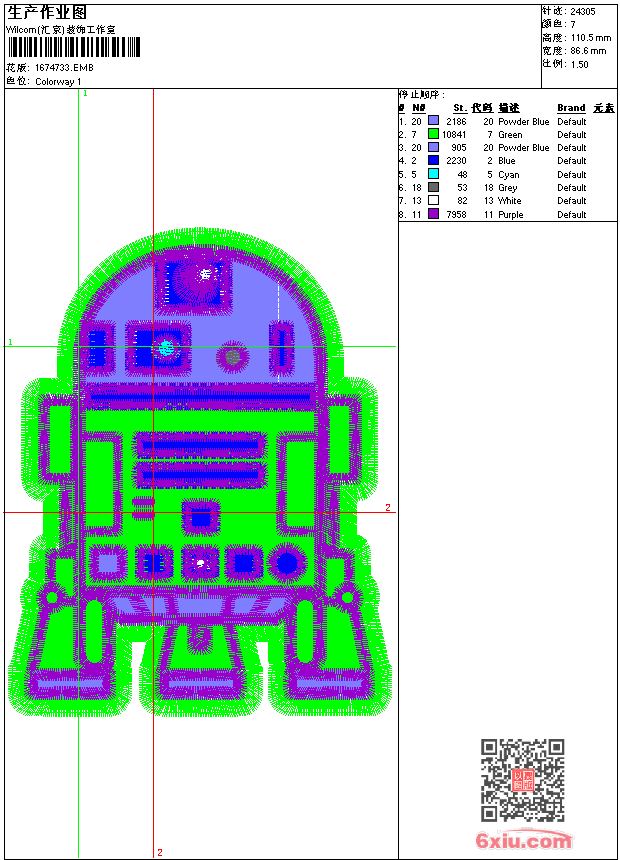Click the stitch count '905' in row 3
Viewport: 620px width, 860px height.
coord(459,148)
